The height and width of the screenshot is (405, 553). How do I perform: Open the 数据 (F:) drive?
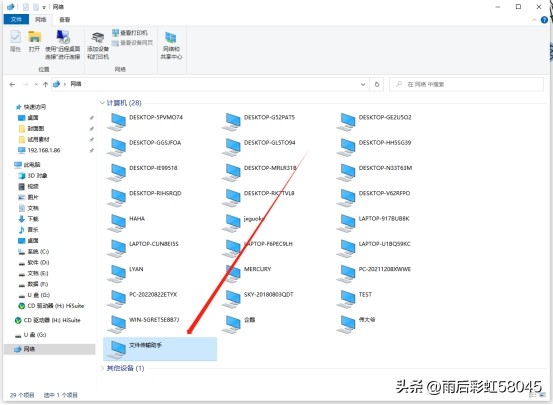coord(38,284)
